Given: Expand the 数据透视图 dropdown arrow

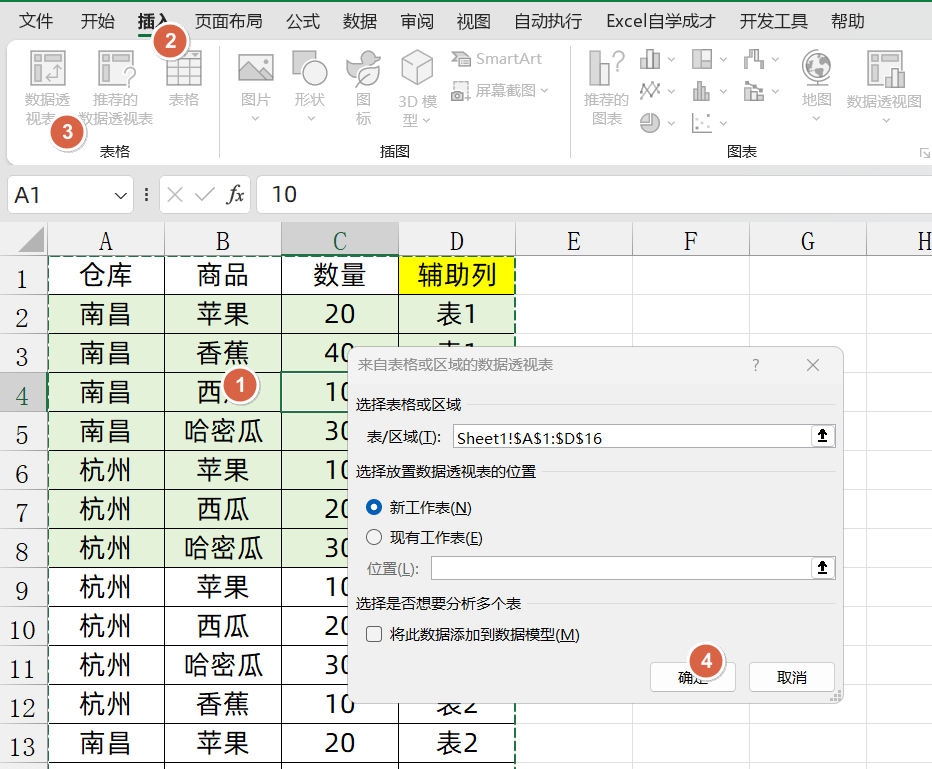Looking at the screenshot, I should click(886, 121).
